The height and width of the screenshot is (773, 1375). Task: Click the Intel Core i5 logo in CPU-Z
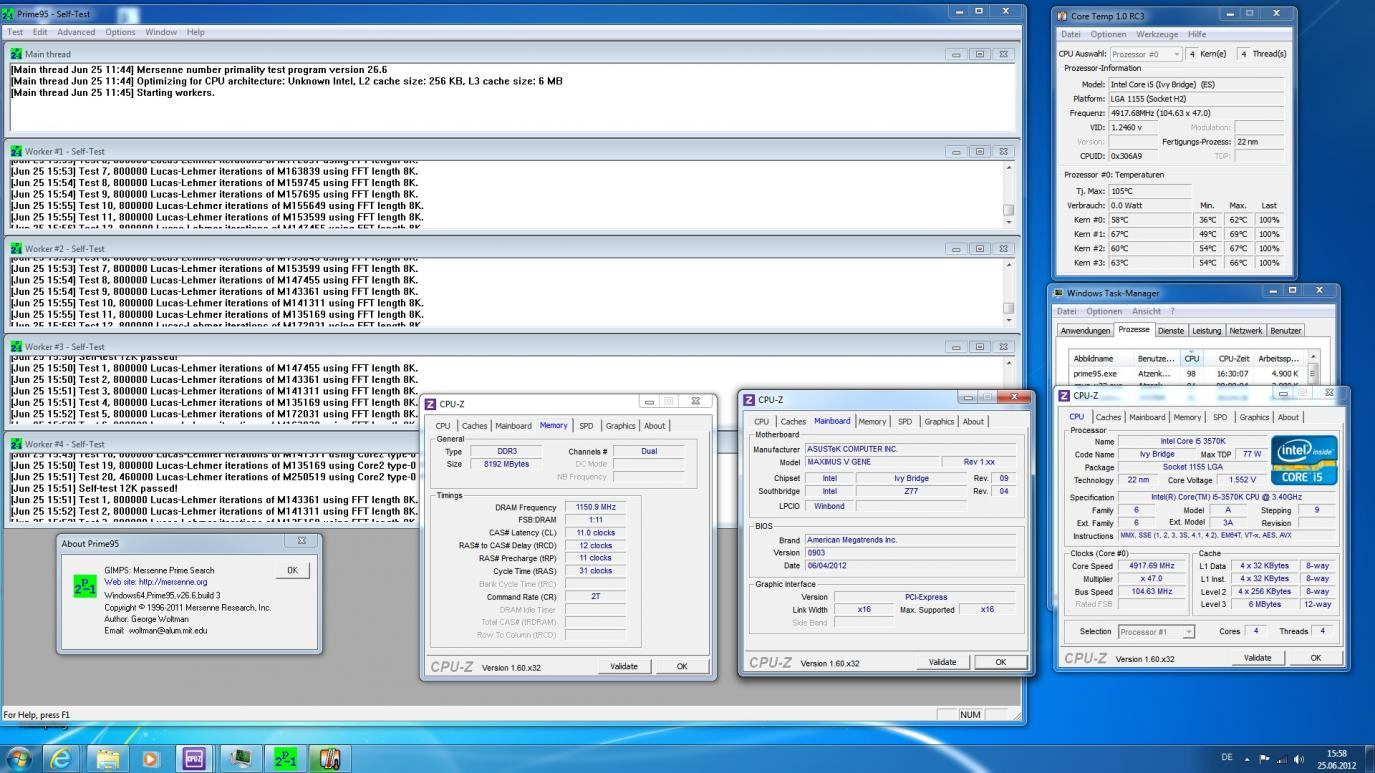click(1303, 459)
